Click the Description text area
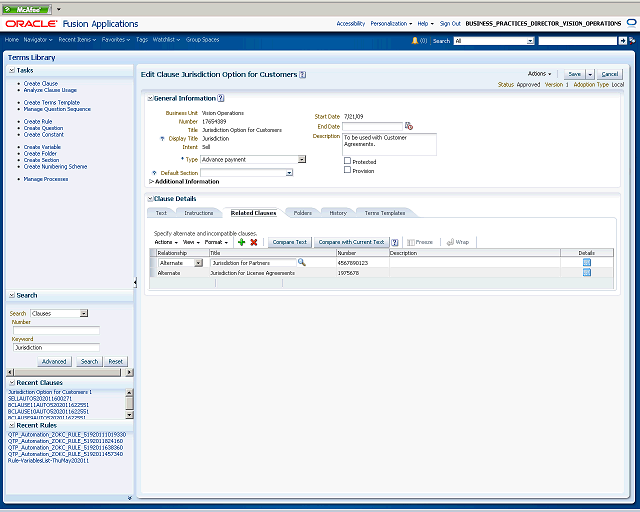 point(389,144)
